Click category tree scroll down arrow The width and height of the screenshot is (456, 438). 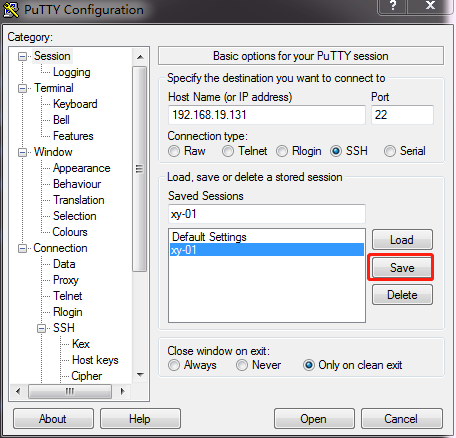tap(140, 375)
